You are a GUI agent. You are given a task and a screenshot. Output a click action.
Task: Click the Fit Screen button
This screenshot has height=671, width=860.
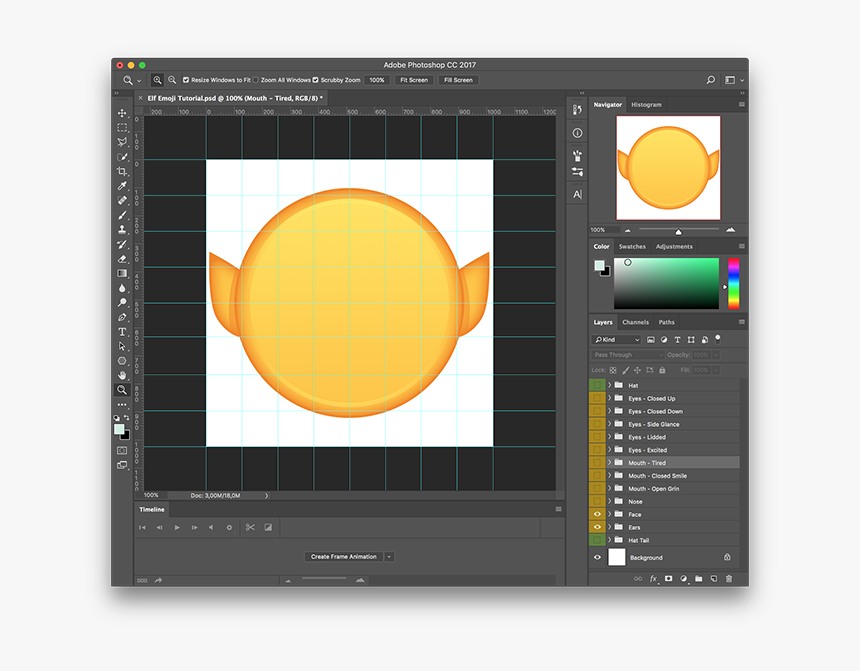pyautogui.click(x=413, y=79)
